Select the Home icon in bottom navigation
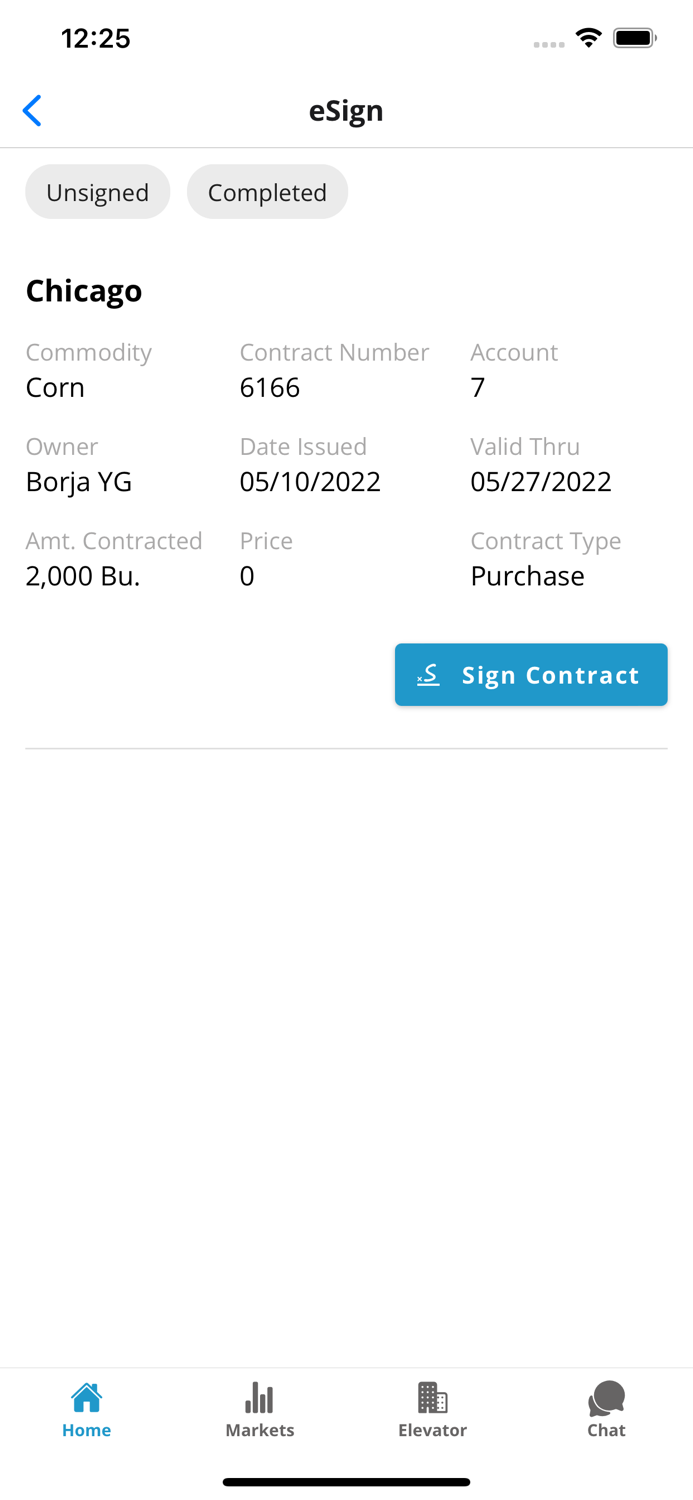Image resolution: width=693 pixels, height=1500 pixels. coord(86,1399)
